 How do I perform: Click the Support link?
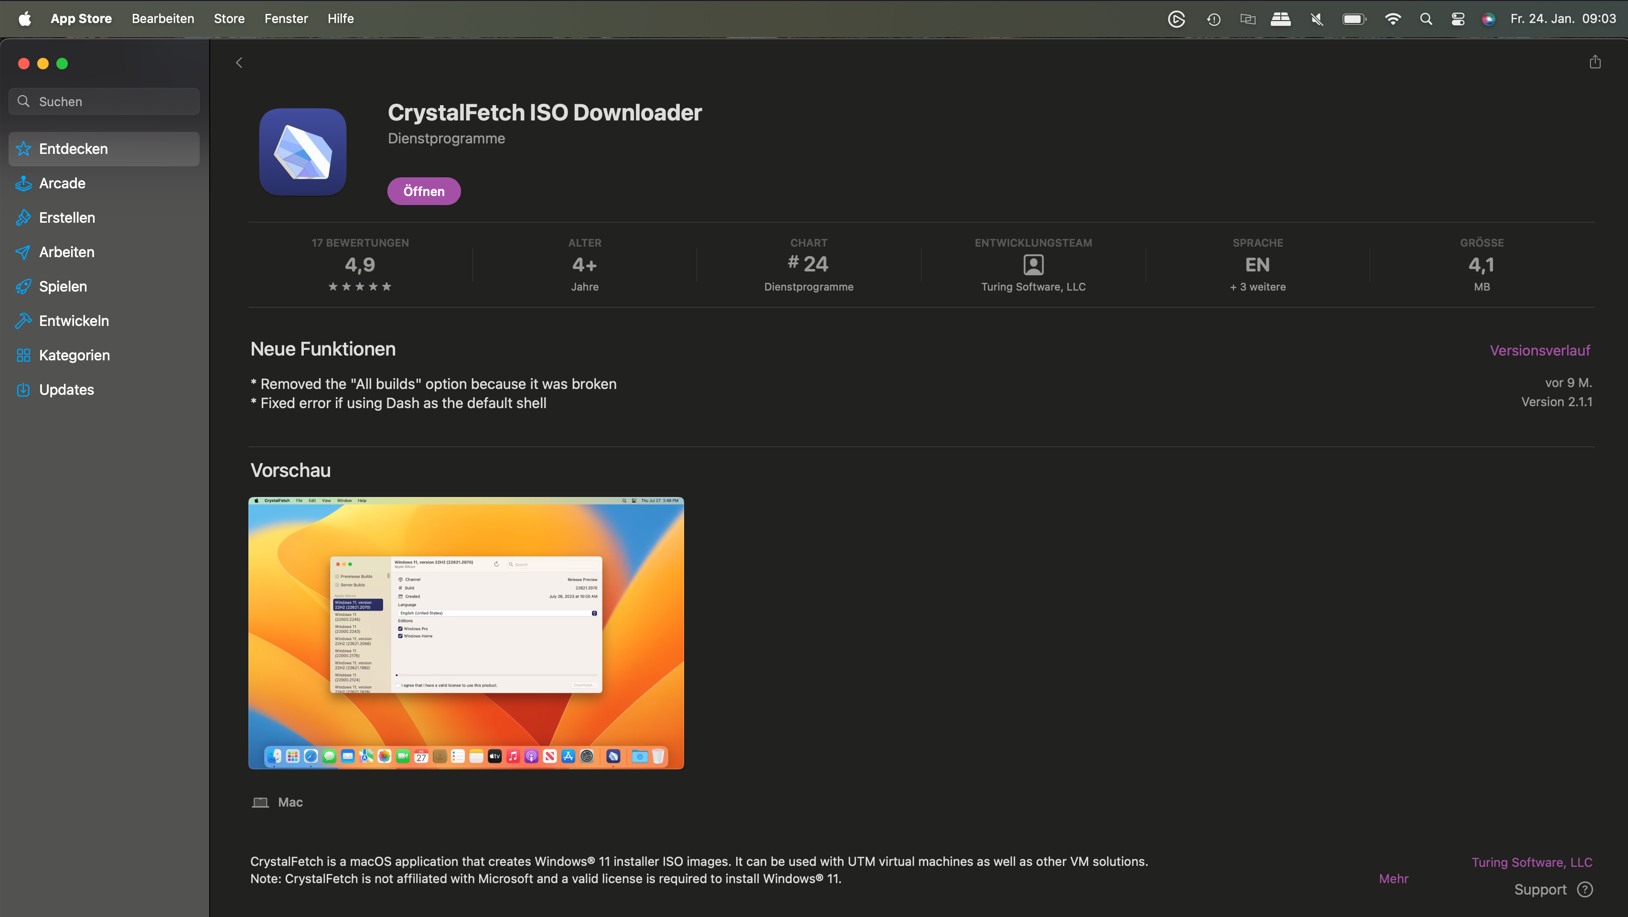[x=1540, y=890]
